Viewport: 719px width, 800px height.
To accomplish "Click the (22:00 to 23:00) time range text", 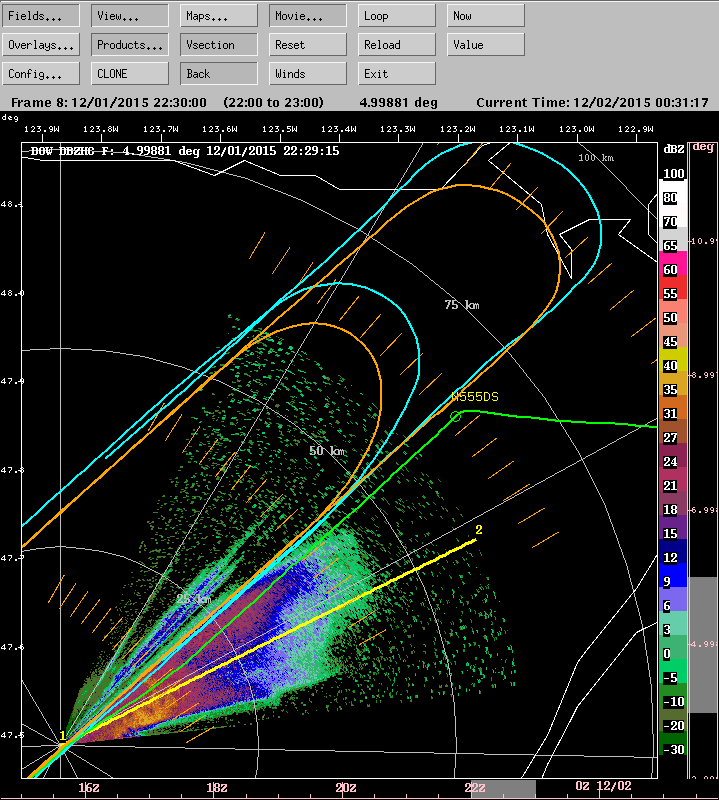I will tap(274, 103).
